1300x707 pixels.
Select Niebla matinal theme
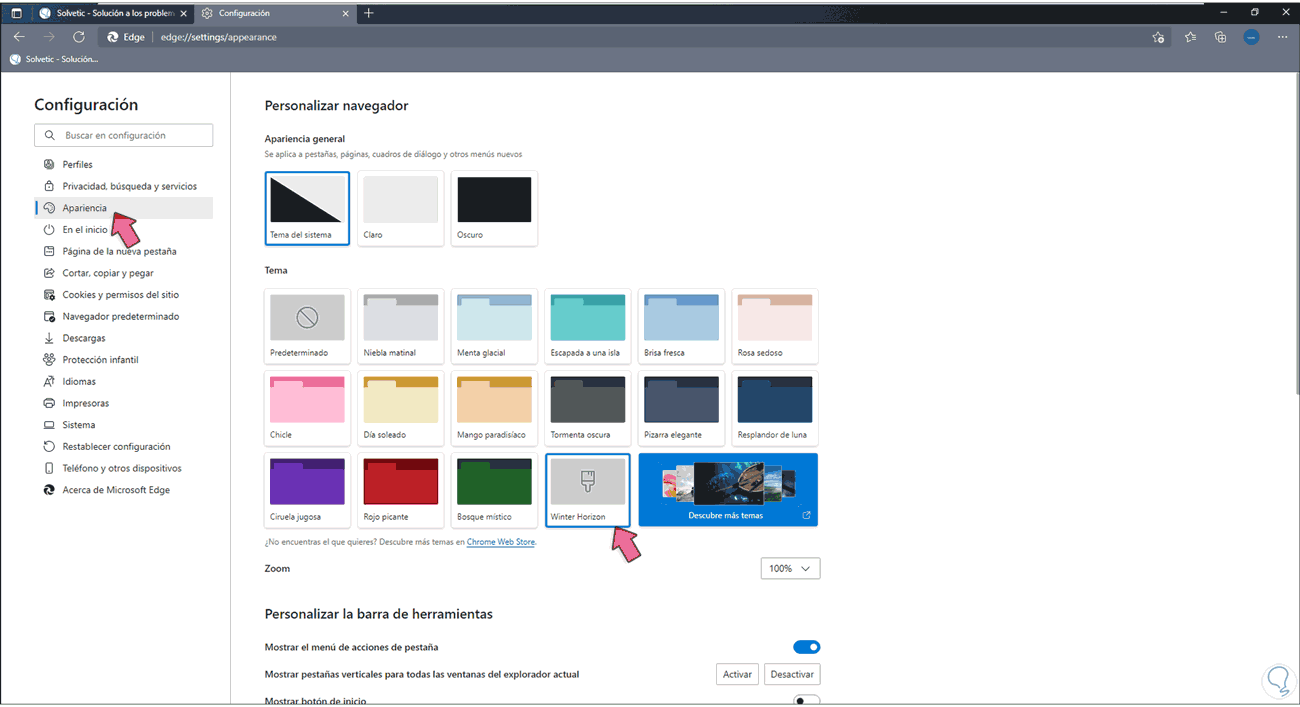[x=400, y=326]
